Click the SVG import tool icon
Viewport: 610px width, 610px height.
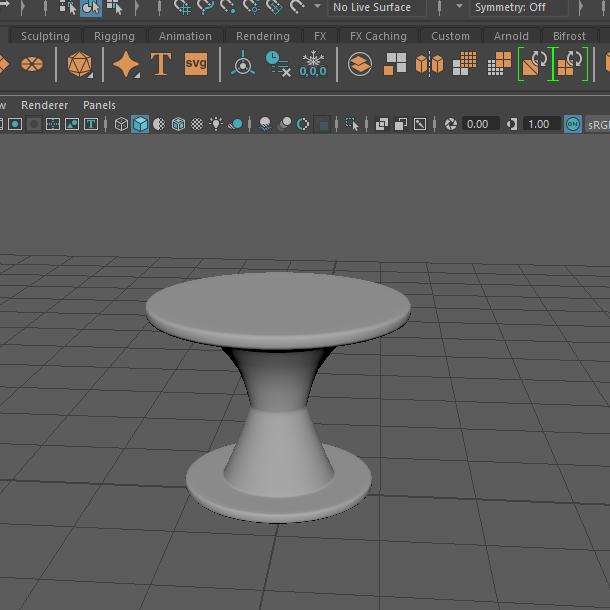[x=196, y=65]
